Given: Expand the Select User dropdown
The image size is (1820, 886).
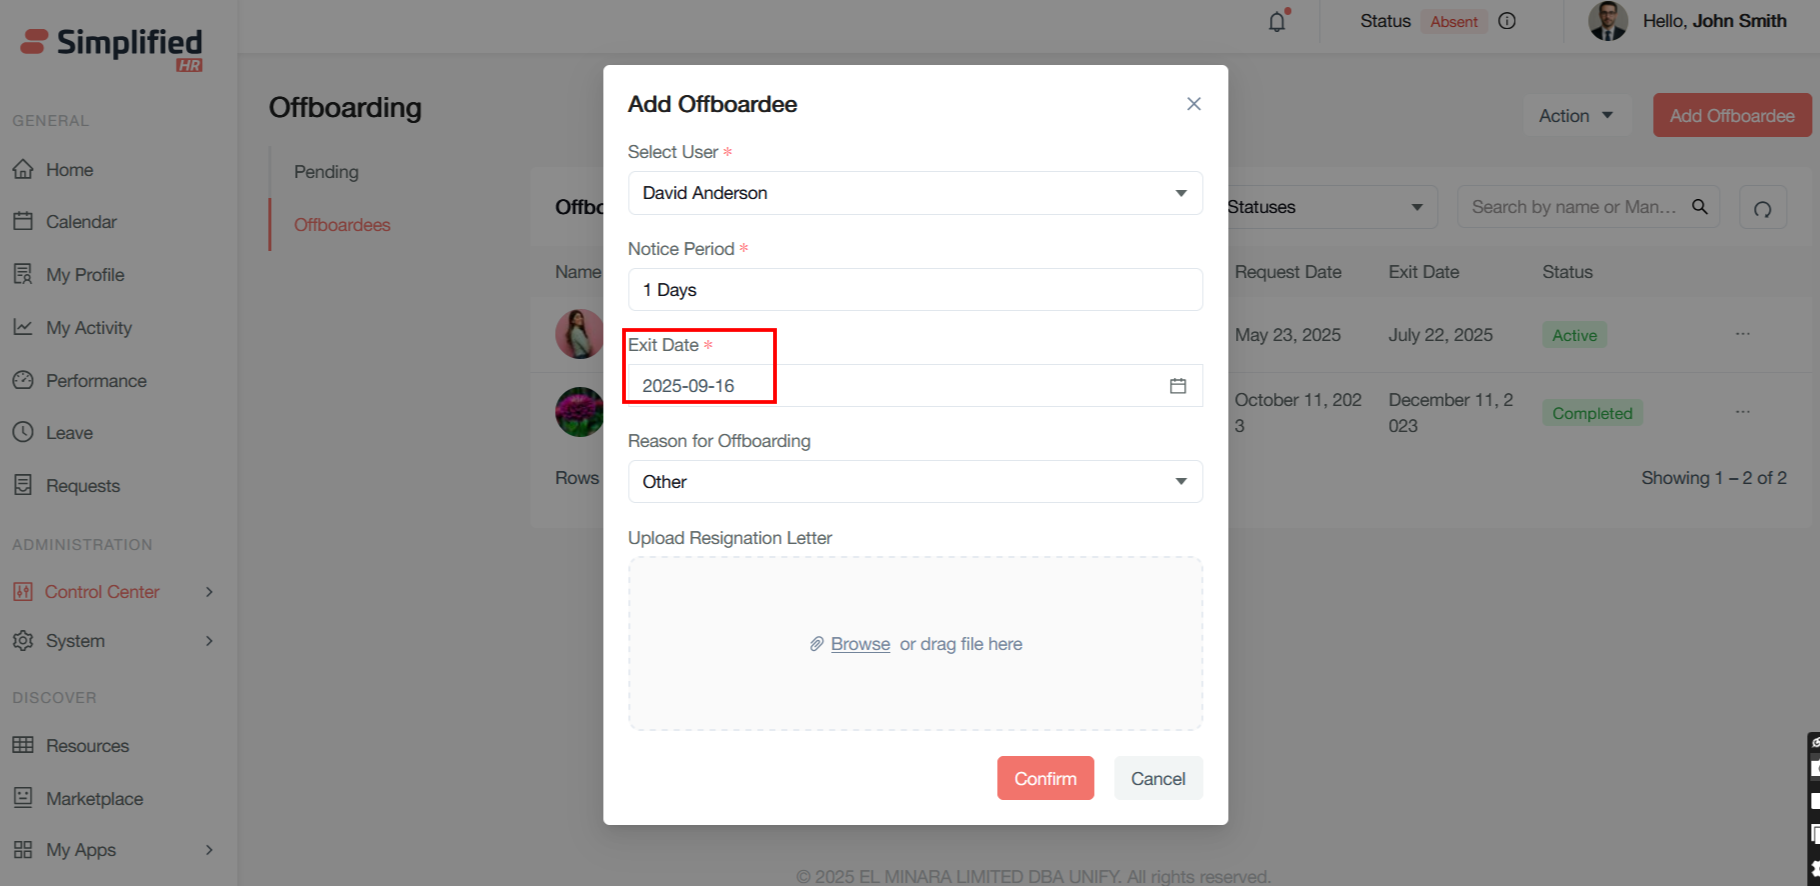Looking at the screenshot, I should pyautogui.click(x=1180, y=193).
